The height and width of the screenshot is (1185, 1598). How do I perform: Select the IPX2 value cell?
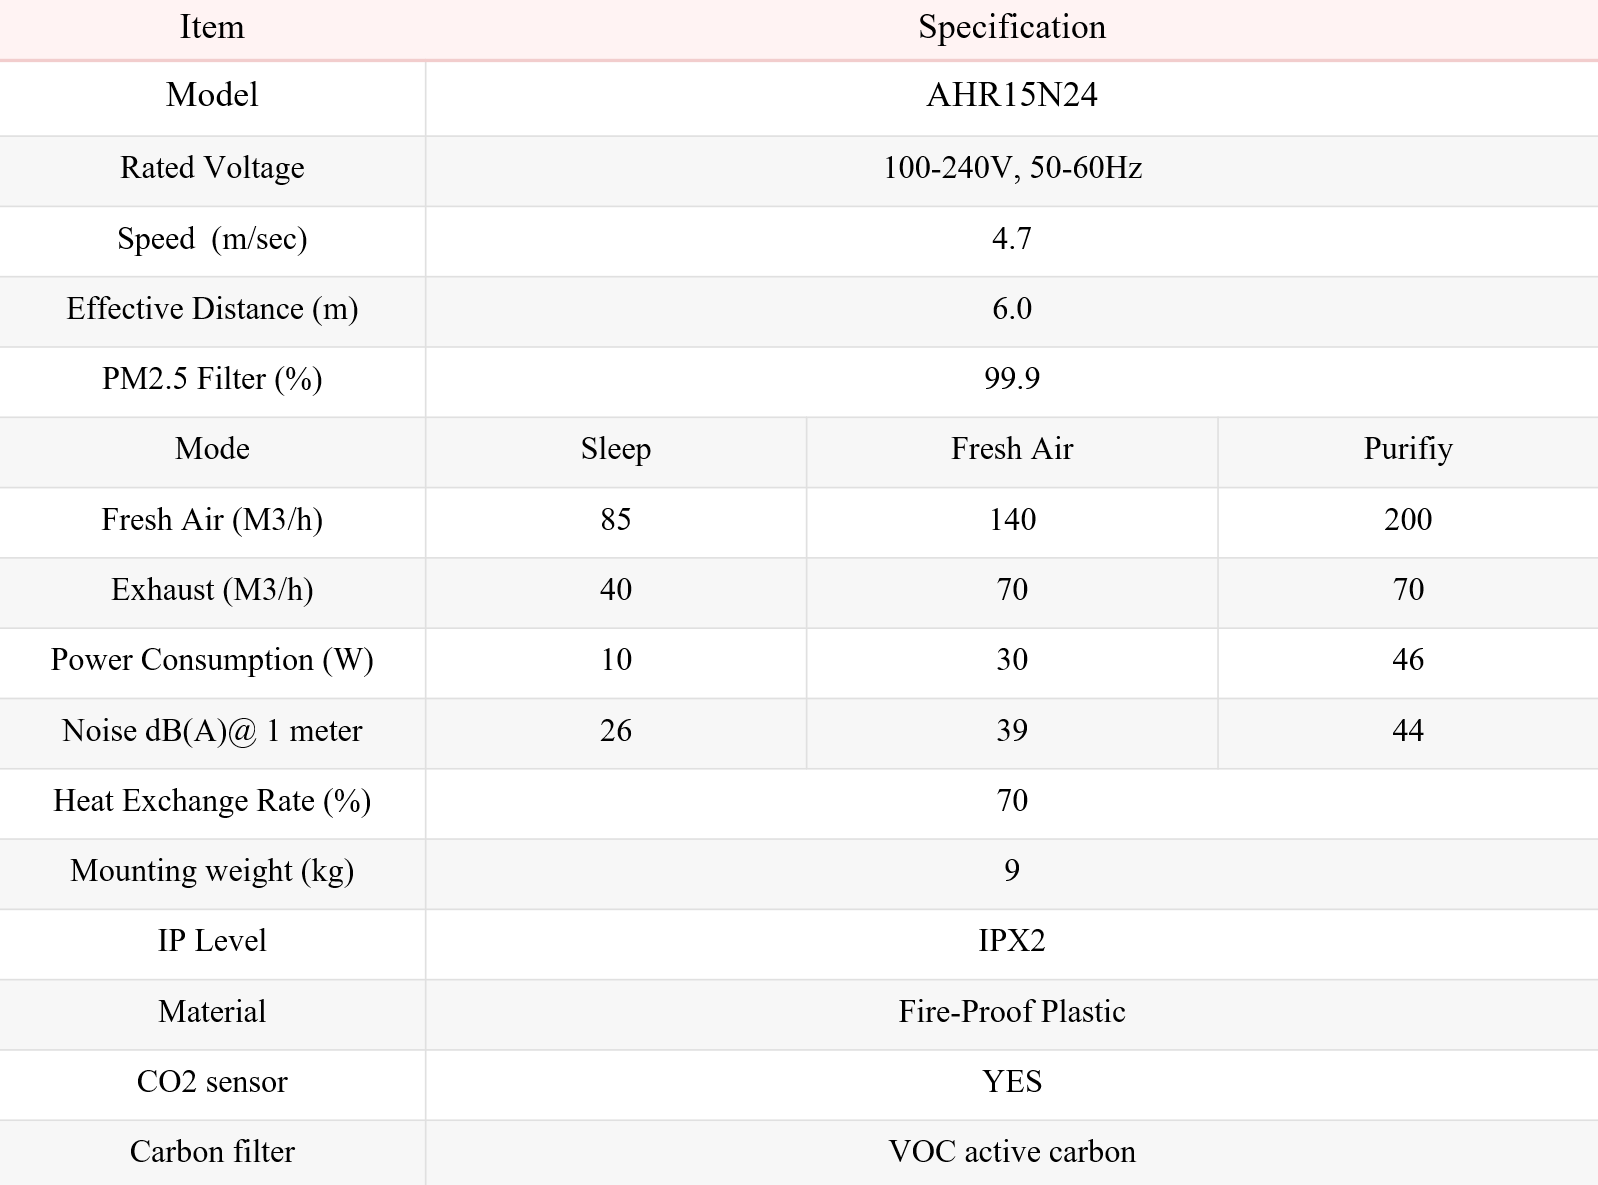click(1012, 941)
